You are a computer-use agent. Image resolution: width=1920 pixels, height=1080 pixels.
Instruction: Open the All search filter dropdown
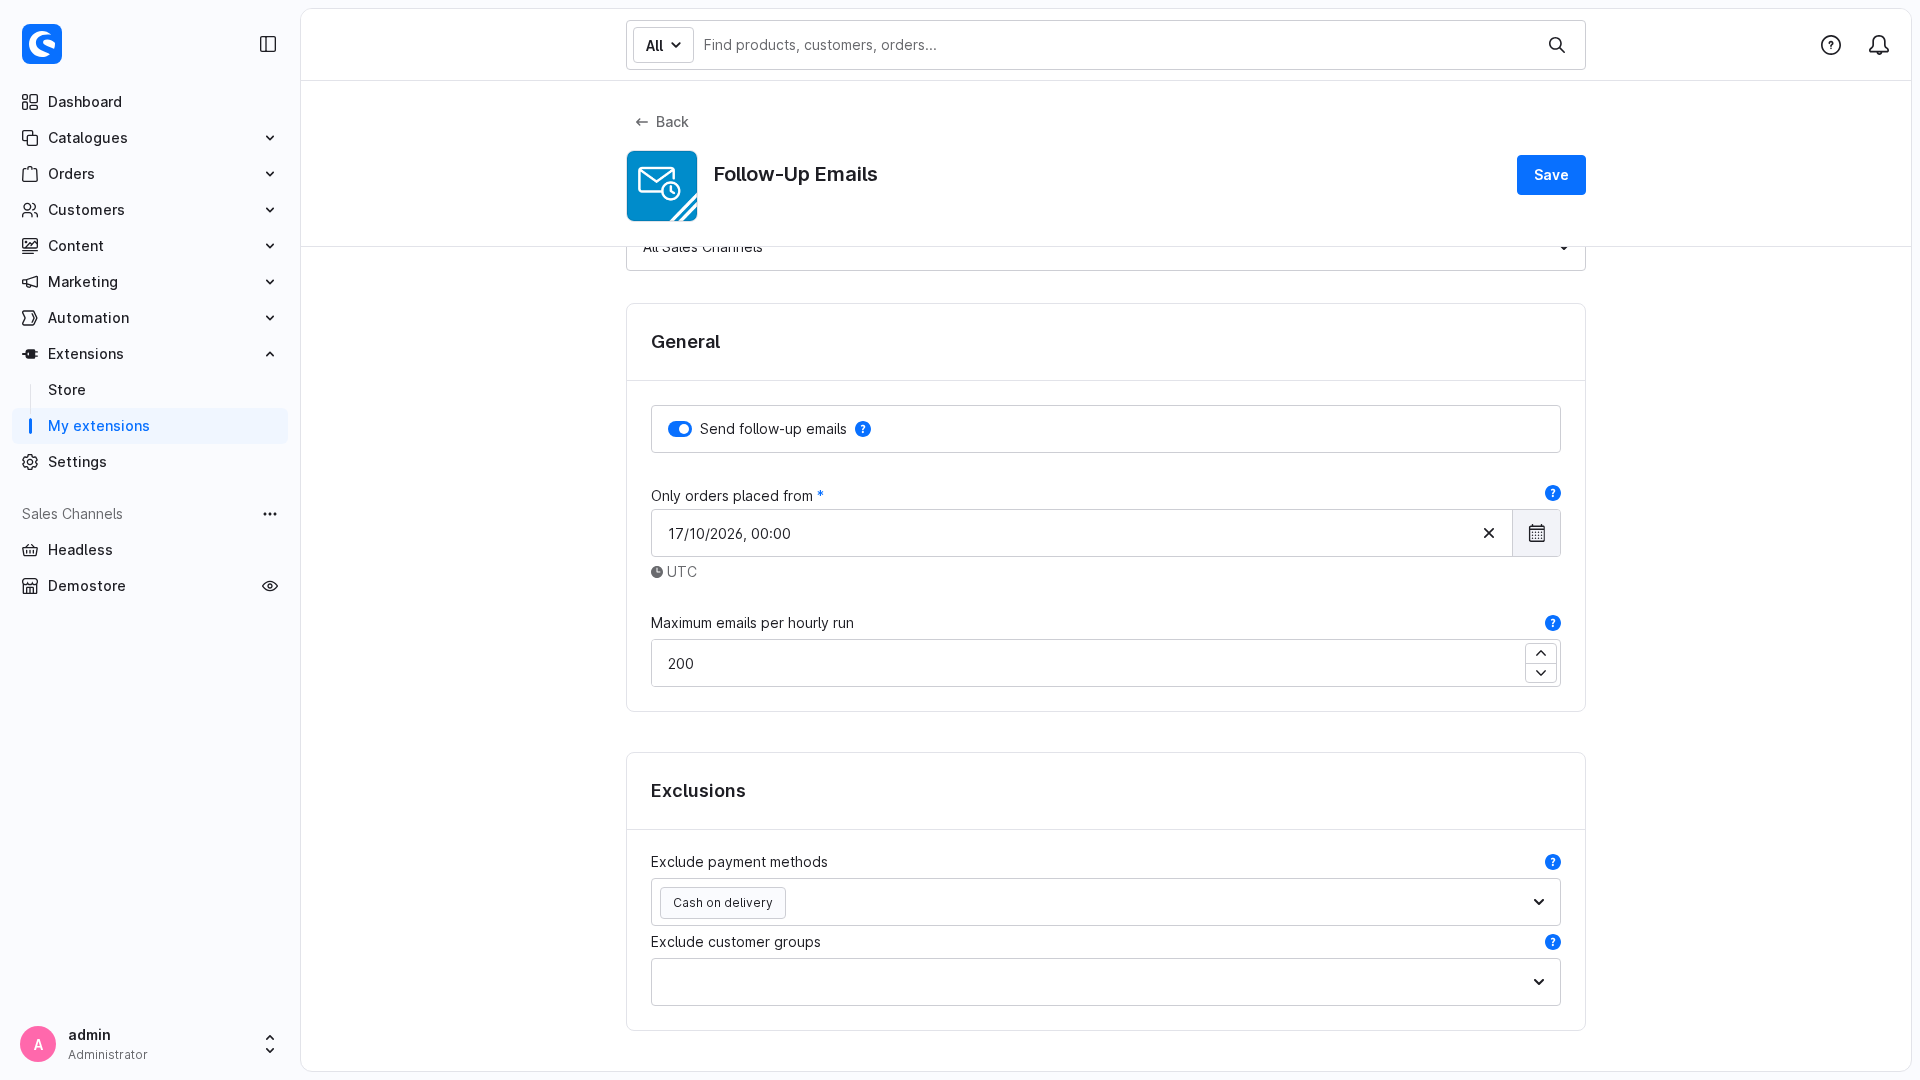click(x=663, y=45)
